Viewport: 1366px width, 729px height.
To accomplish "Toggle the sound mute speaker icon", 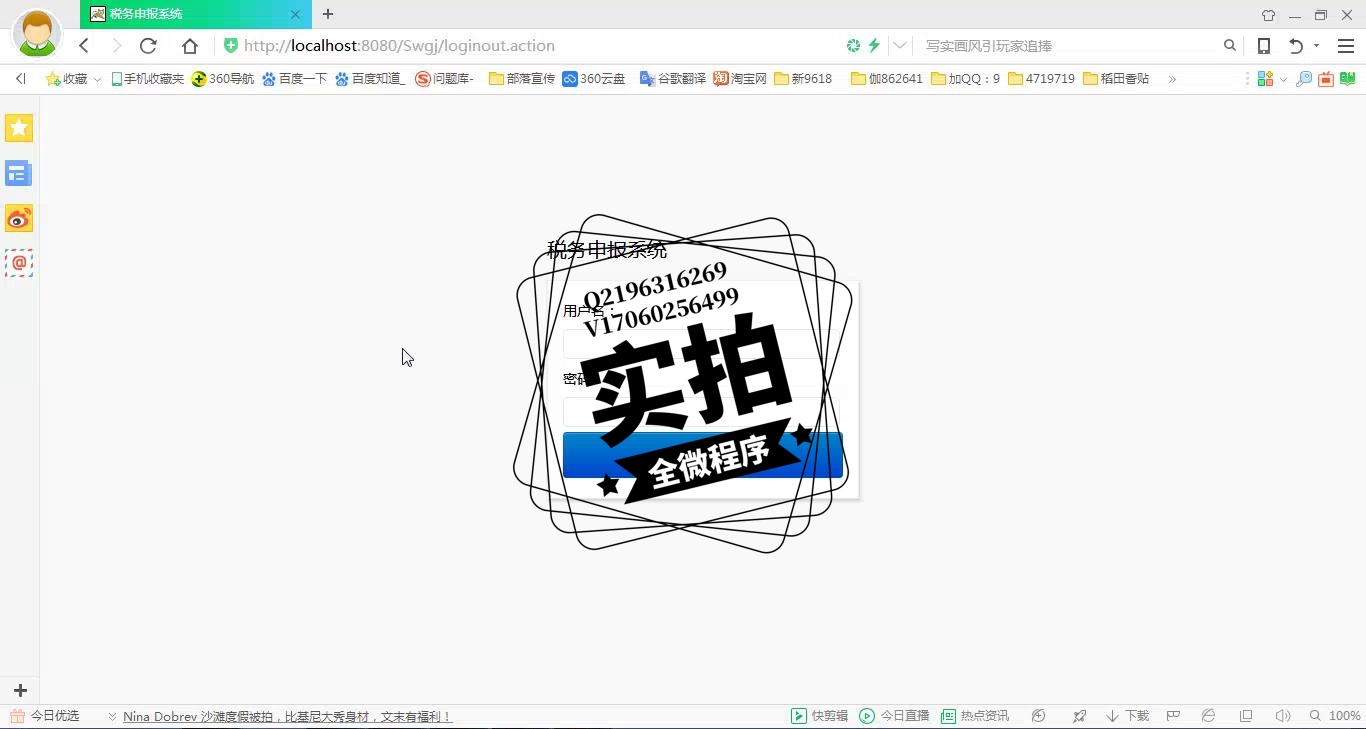I will 1283,716.
